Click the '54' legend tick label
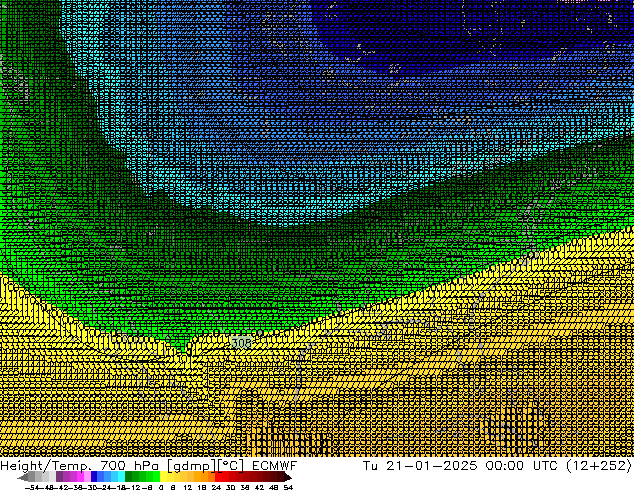 (x=288, y=487)
